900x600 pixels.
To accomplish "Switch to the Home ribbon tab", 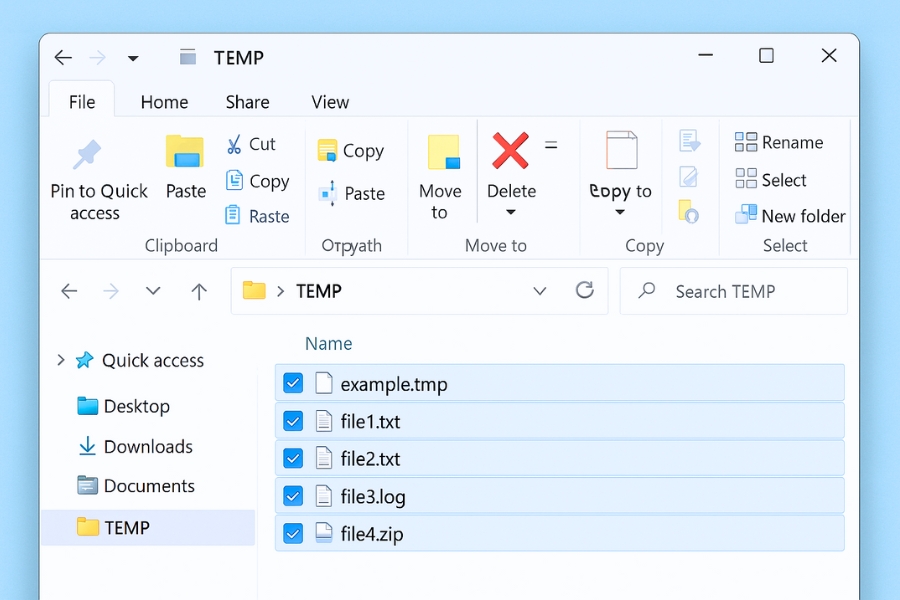I will [x=164, y=102].
